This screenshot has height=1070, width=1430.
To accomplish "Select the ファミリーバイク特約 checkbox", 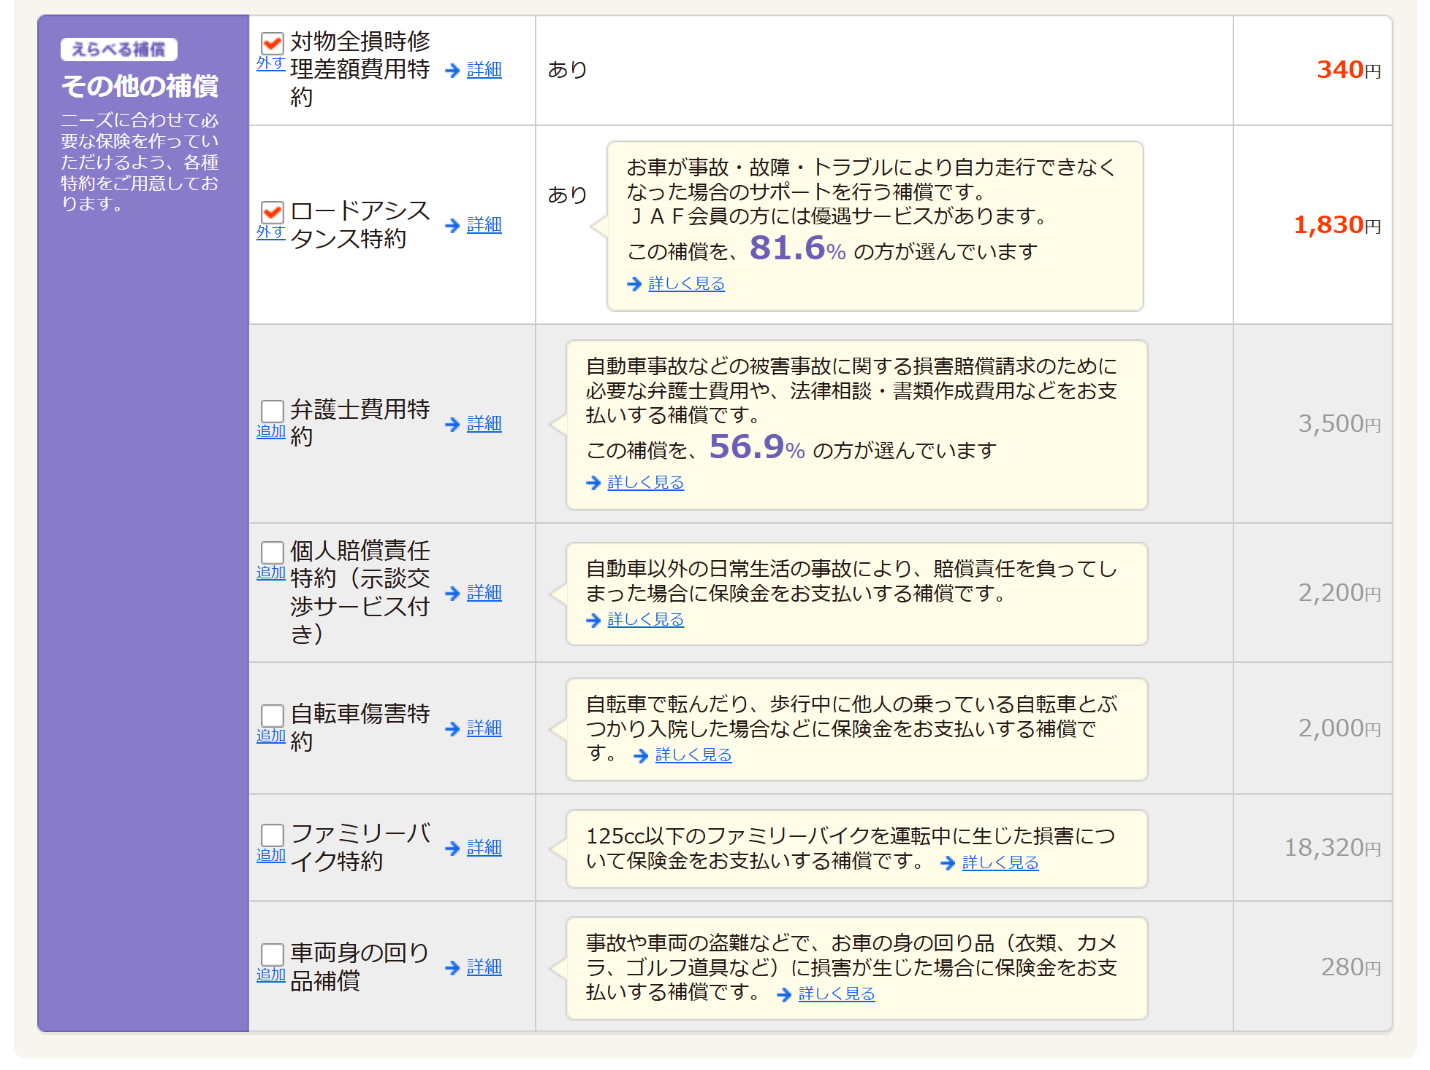I will [272, 835].
